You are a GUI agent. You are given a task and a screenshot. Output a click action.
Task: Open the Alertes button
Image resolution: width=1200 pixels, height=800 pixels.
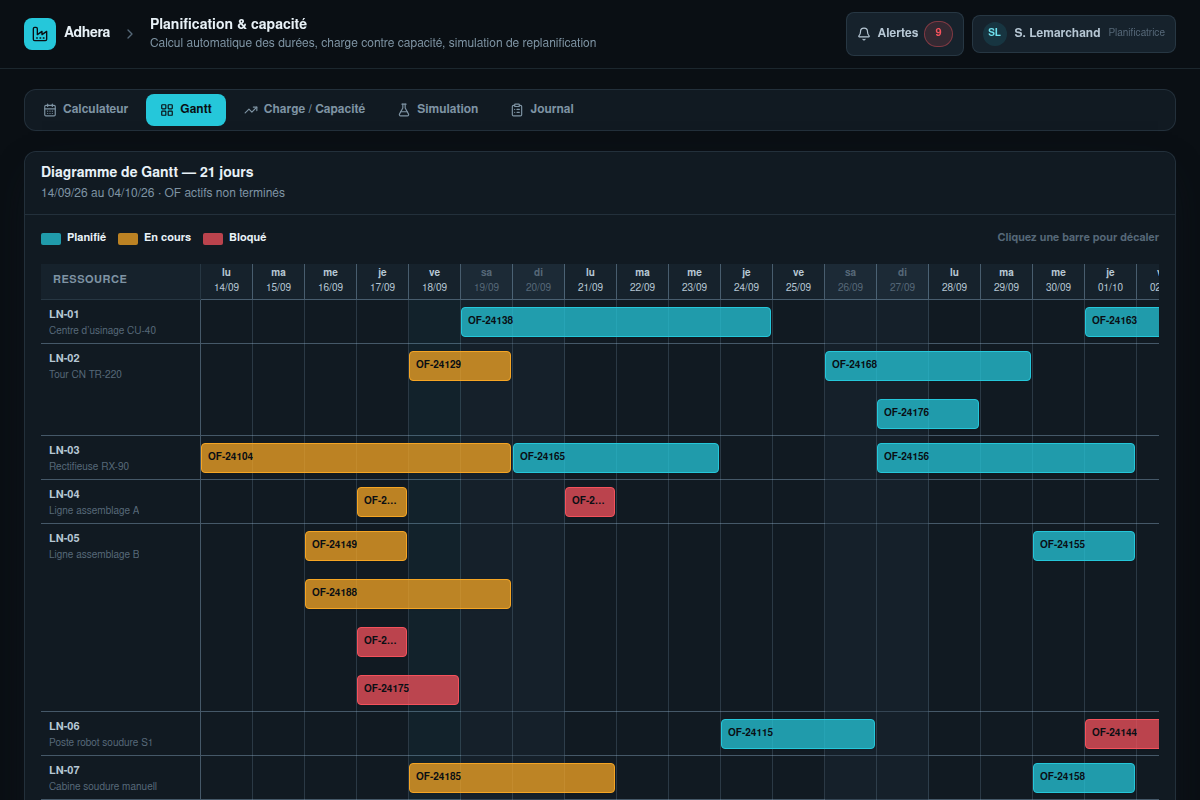[x=905, y=33]
